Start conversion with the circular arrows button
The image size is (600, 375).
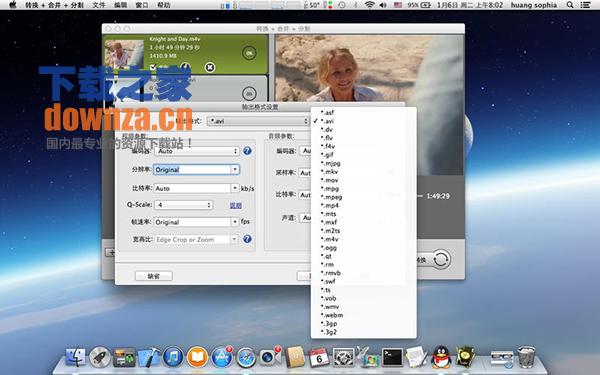442,259
